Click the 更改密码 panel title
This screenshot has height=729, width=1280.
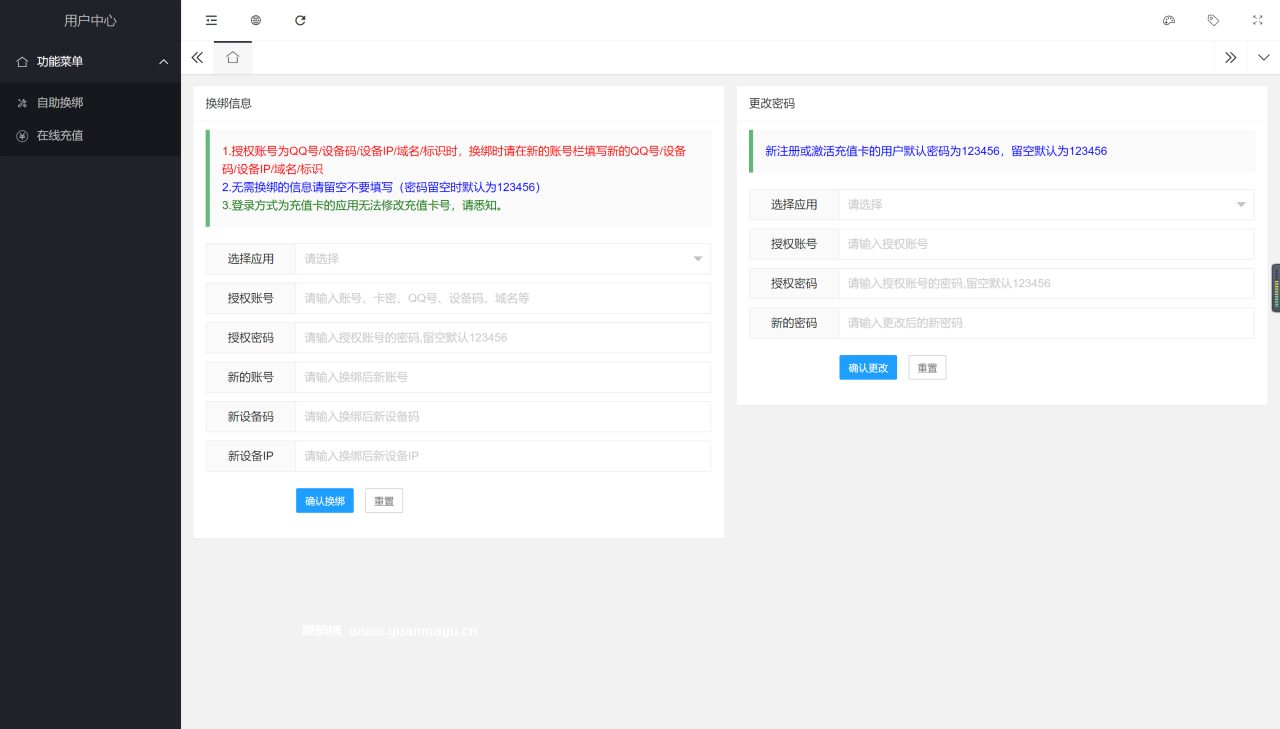pyautogui.click(x=772, y=103)
